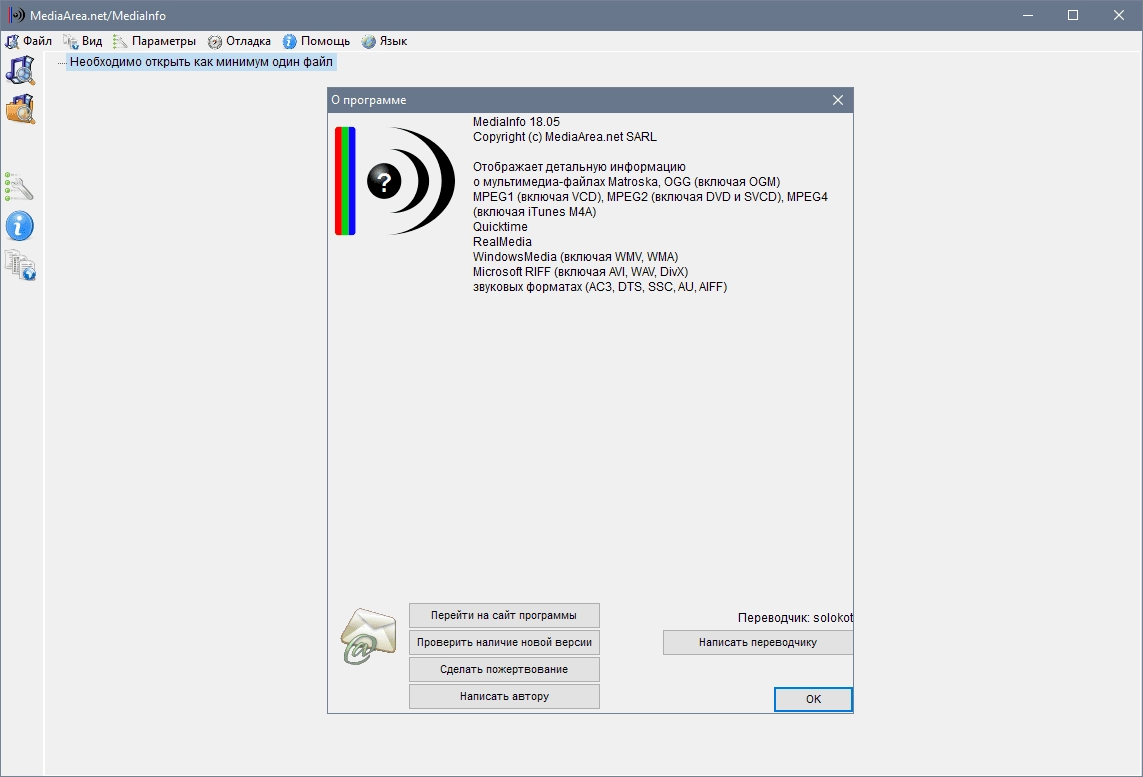Click Проверить наличие новой версии button

click(504, 642)
